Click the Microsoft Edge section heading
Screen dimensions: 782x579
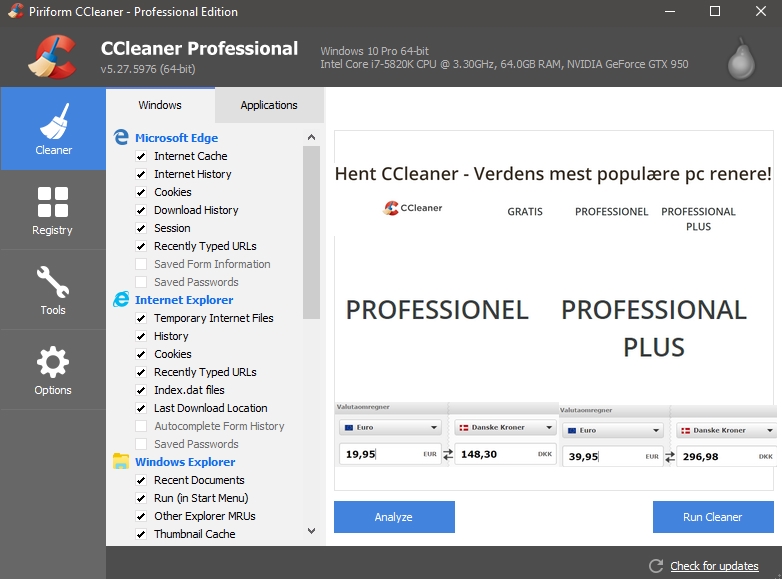click(x=177, y=138)
